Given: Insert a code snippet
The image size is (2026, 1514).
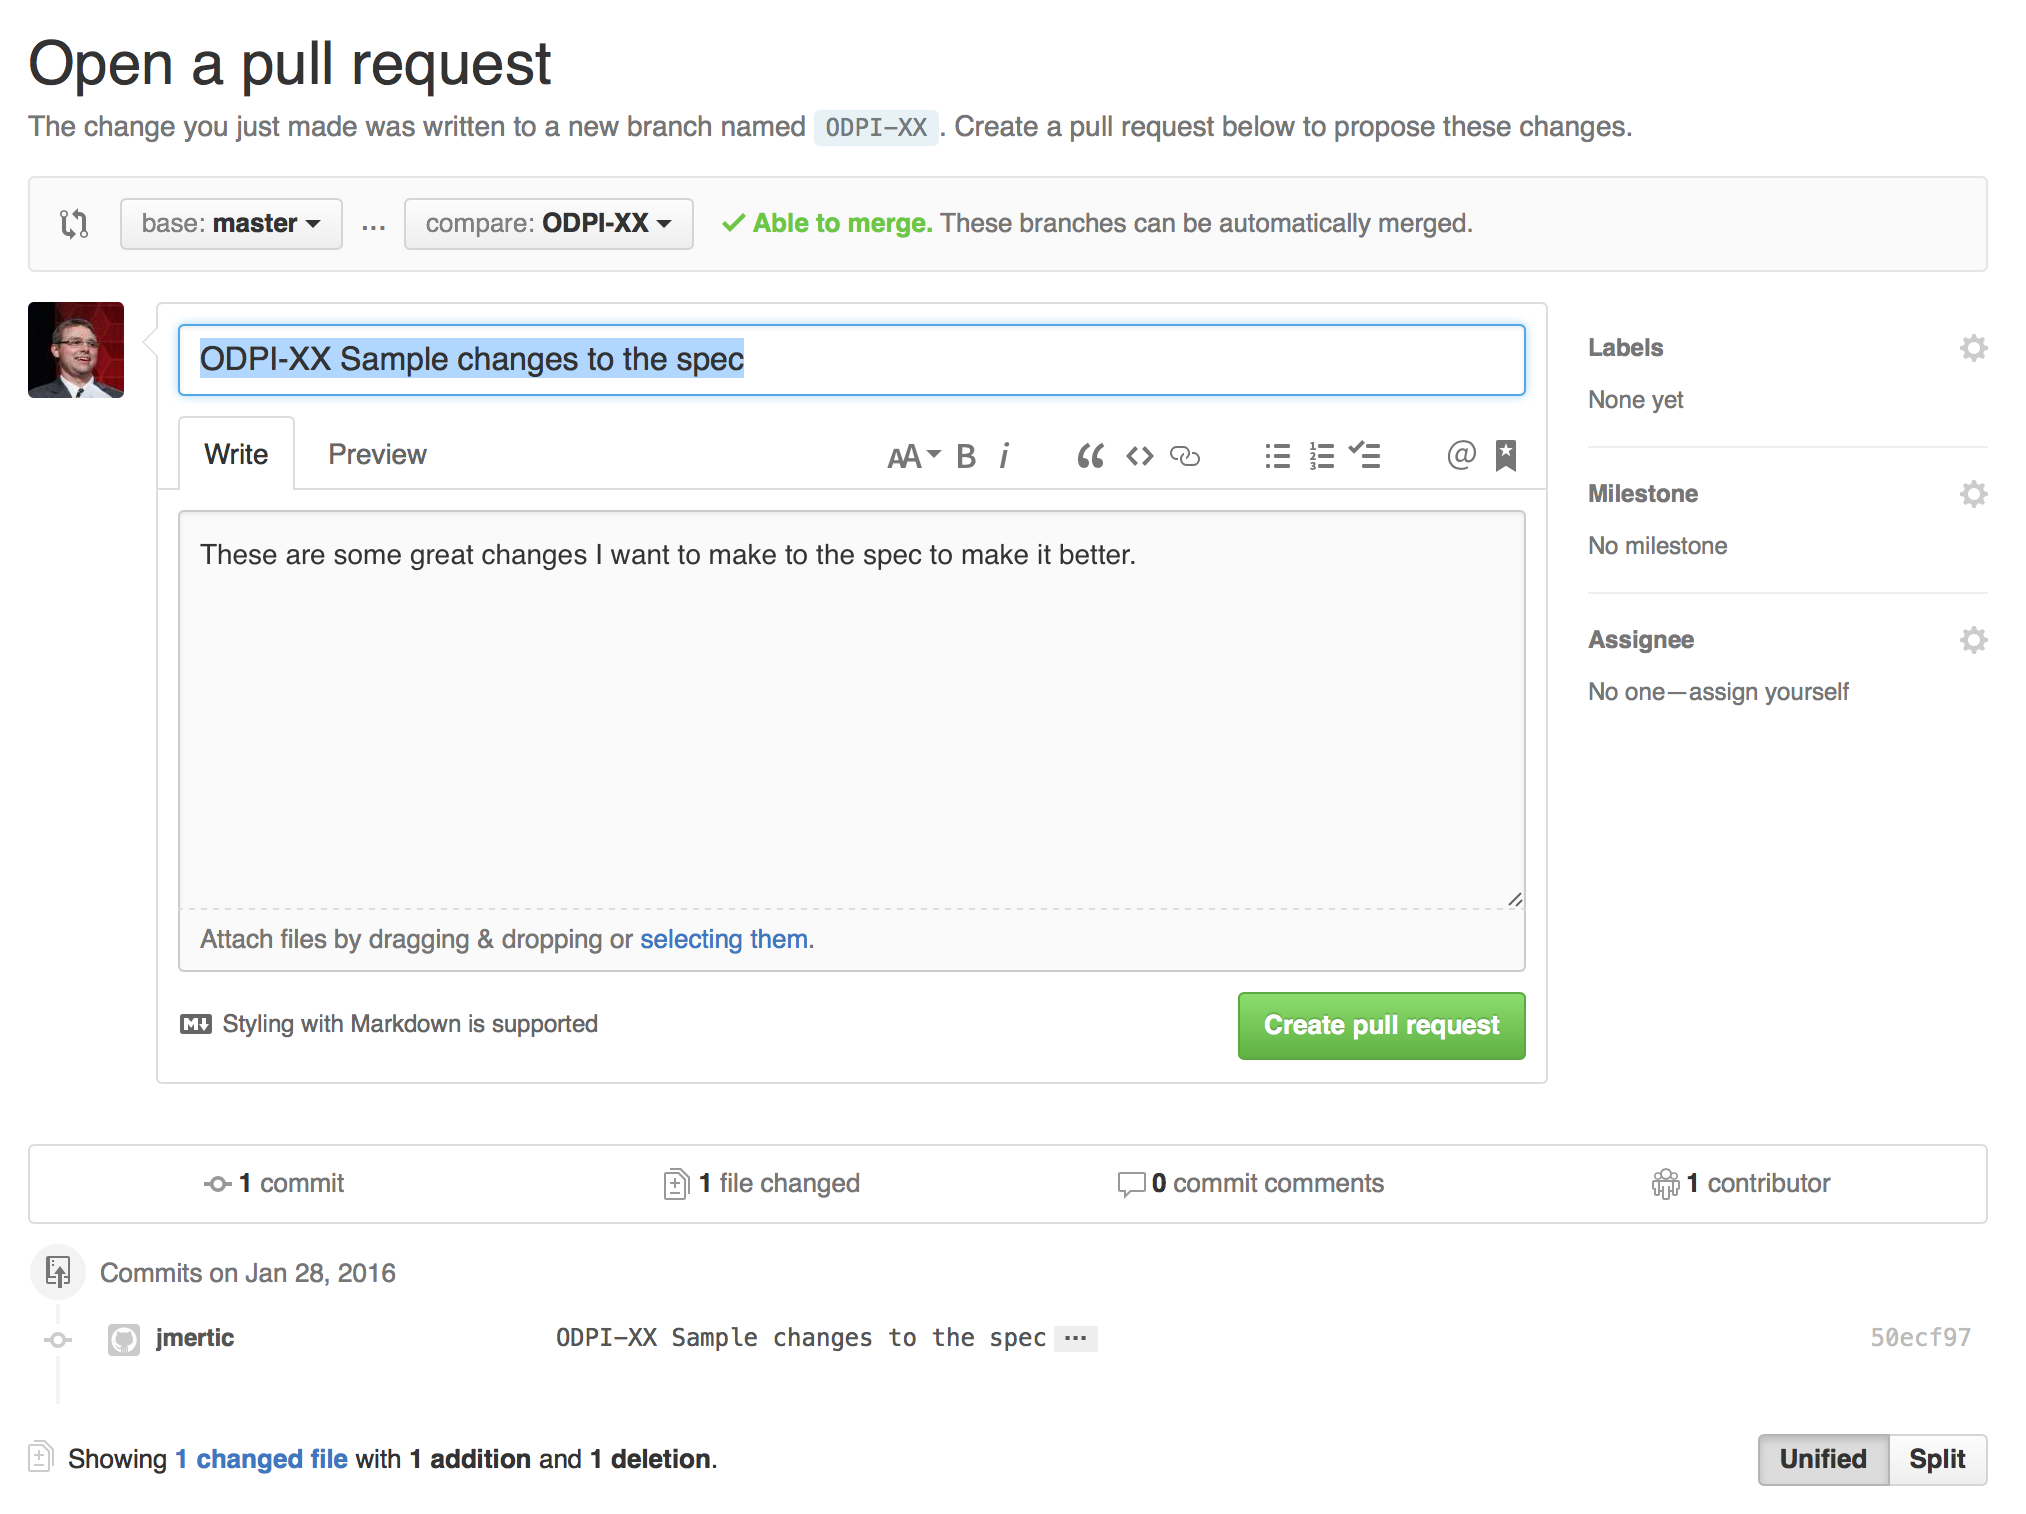Looking at the screenshot, I should point(1139,455).
